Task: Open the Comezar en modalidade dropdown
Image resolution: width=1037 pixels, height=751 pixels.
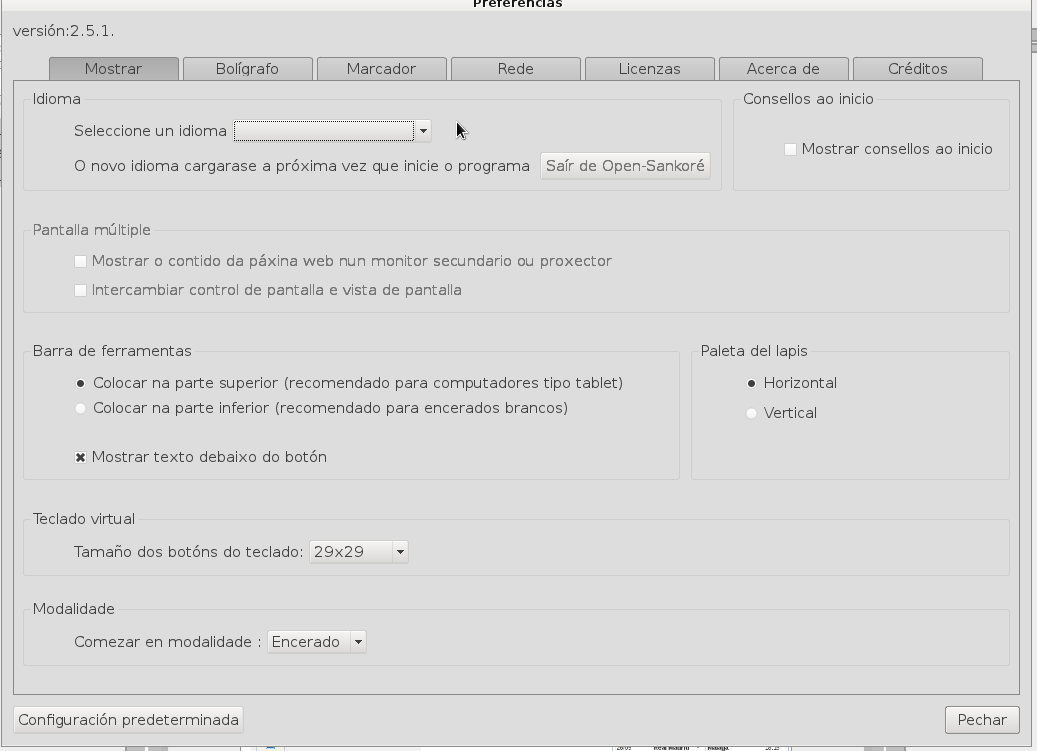Action: 316,642
